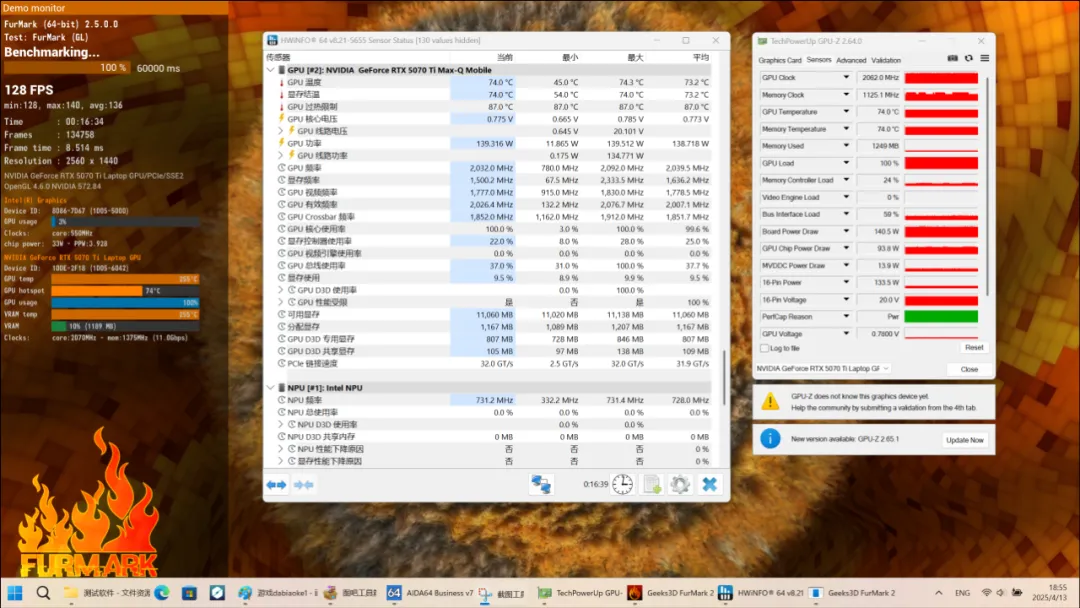Click HWiNFO double-arrow shrink layout icon
Image resolution: width=1080 pixels, height=608 pixels.
pyautogui.click(x=304, y=485)
